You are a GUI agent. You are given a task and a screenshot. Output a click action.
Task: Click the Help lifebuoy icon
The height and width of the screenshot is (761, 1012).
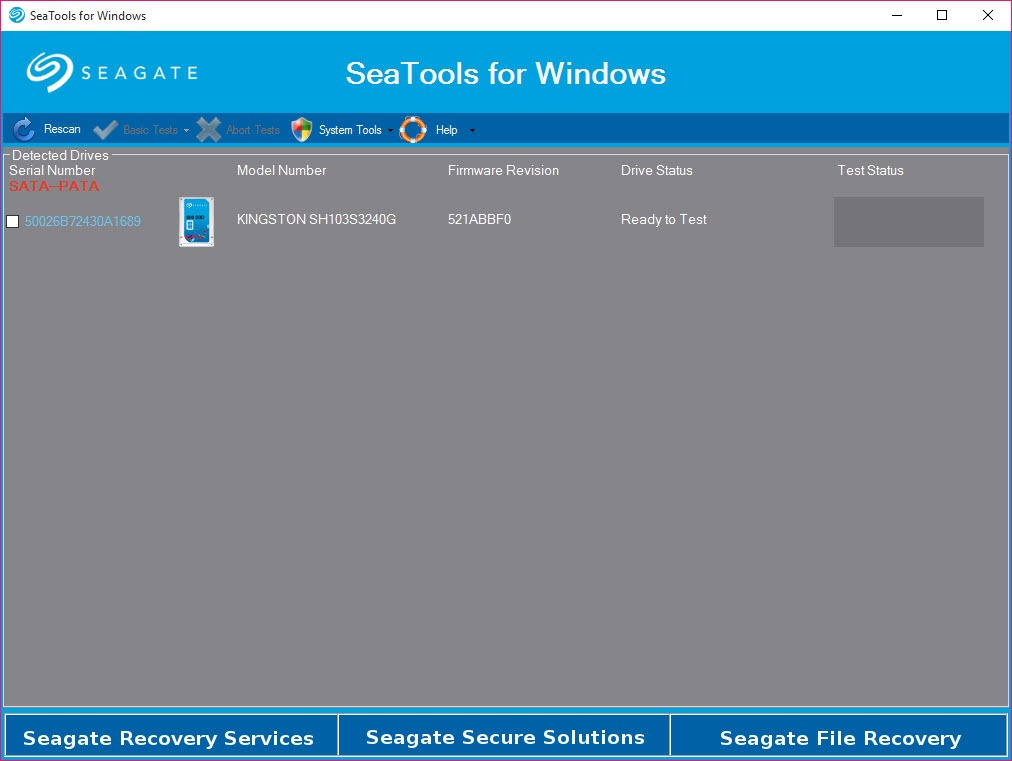click(413, 130)
